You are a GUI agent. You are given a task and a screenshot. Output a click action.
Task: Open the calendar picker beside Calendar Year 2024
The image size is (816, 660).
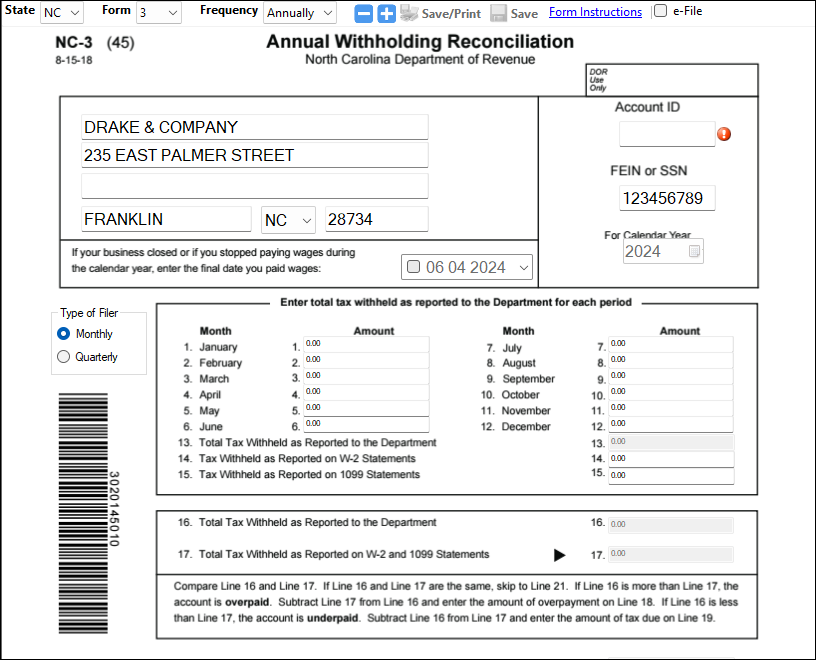[x=695, y=251]
